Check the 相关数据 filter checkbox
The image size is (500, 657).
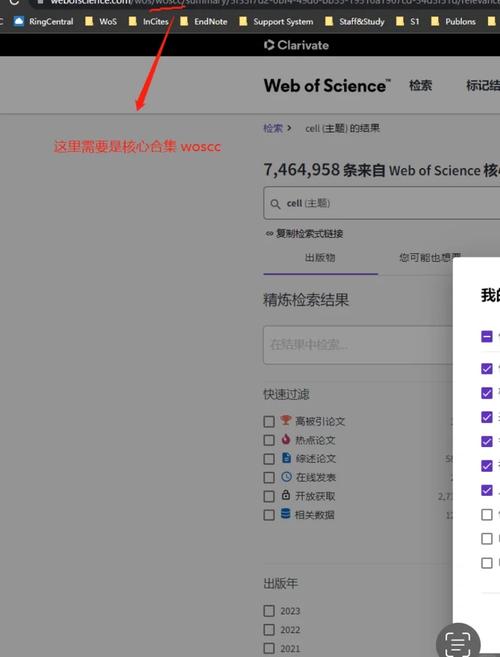tap(269, 515)
